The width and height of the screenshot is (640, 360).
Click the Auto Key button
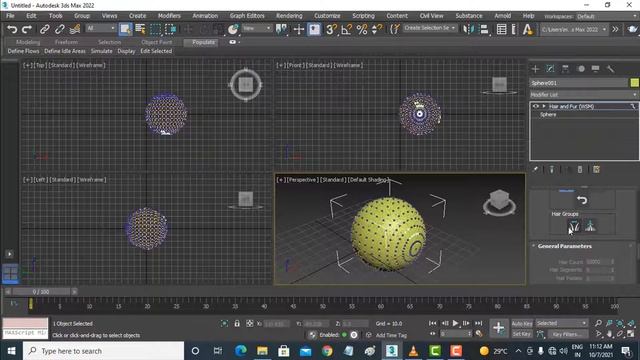pyautogui.click(x=522, y=323)
